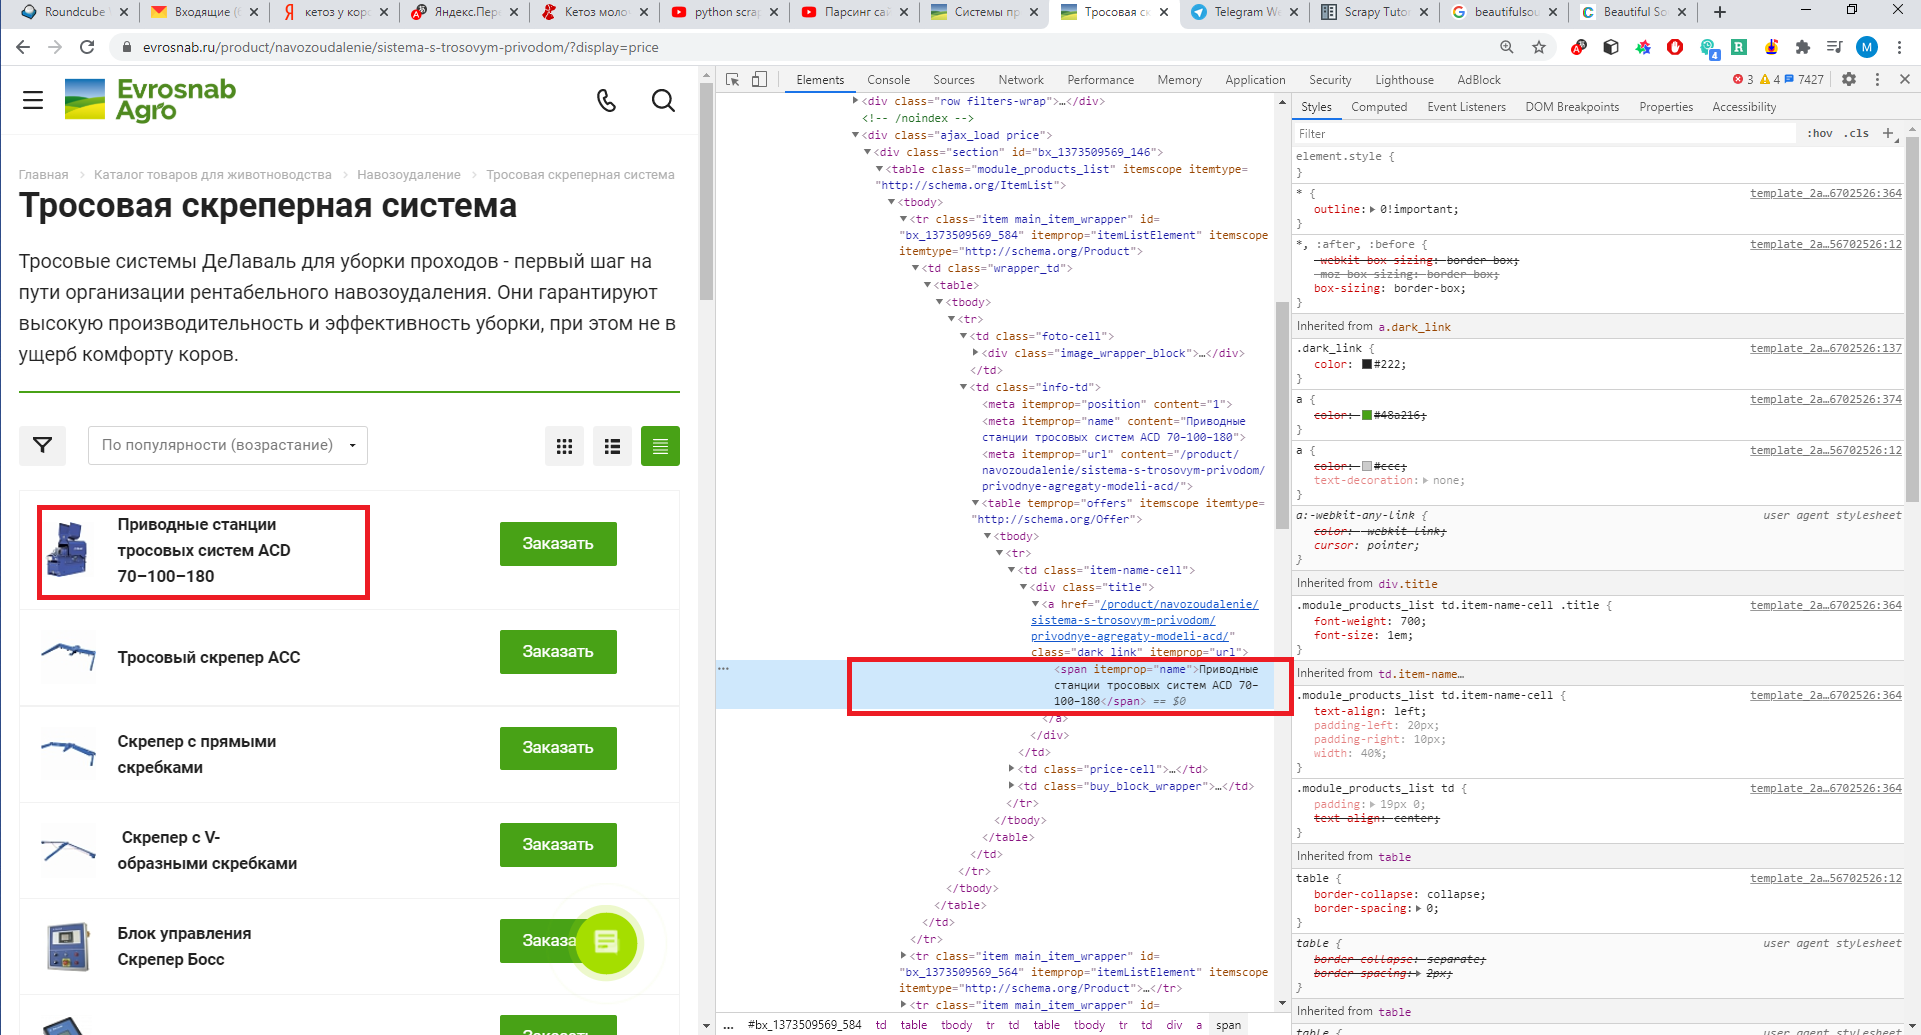Open DevTools three-dot more menu
Screen dimensions: 1921x1035
click(x=1877, y=79)
